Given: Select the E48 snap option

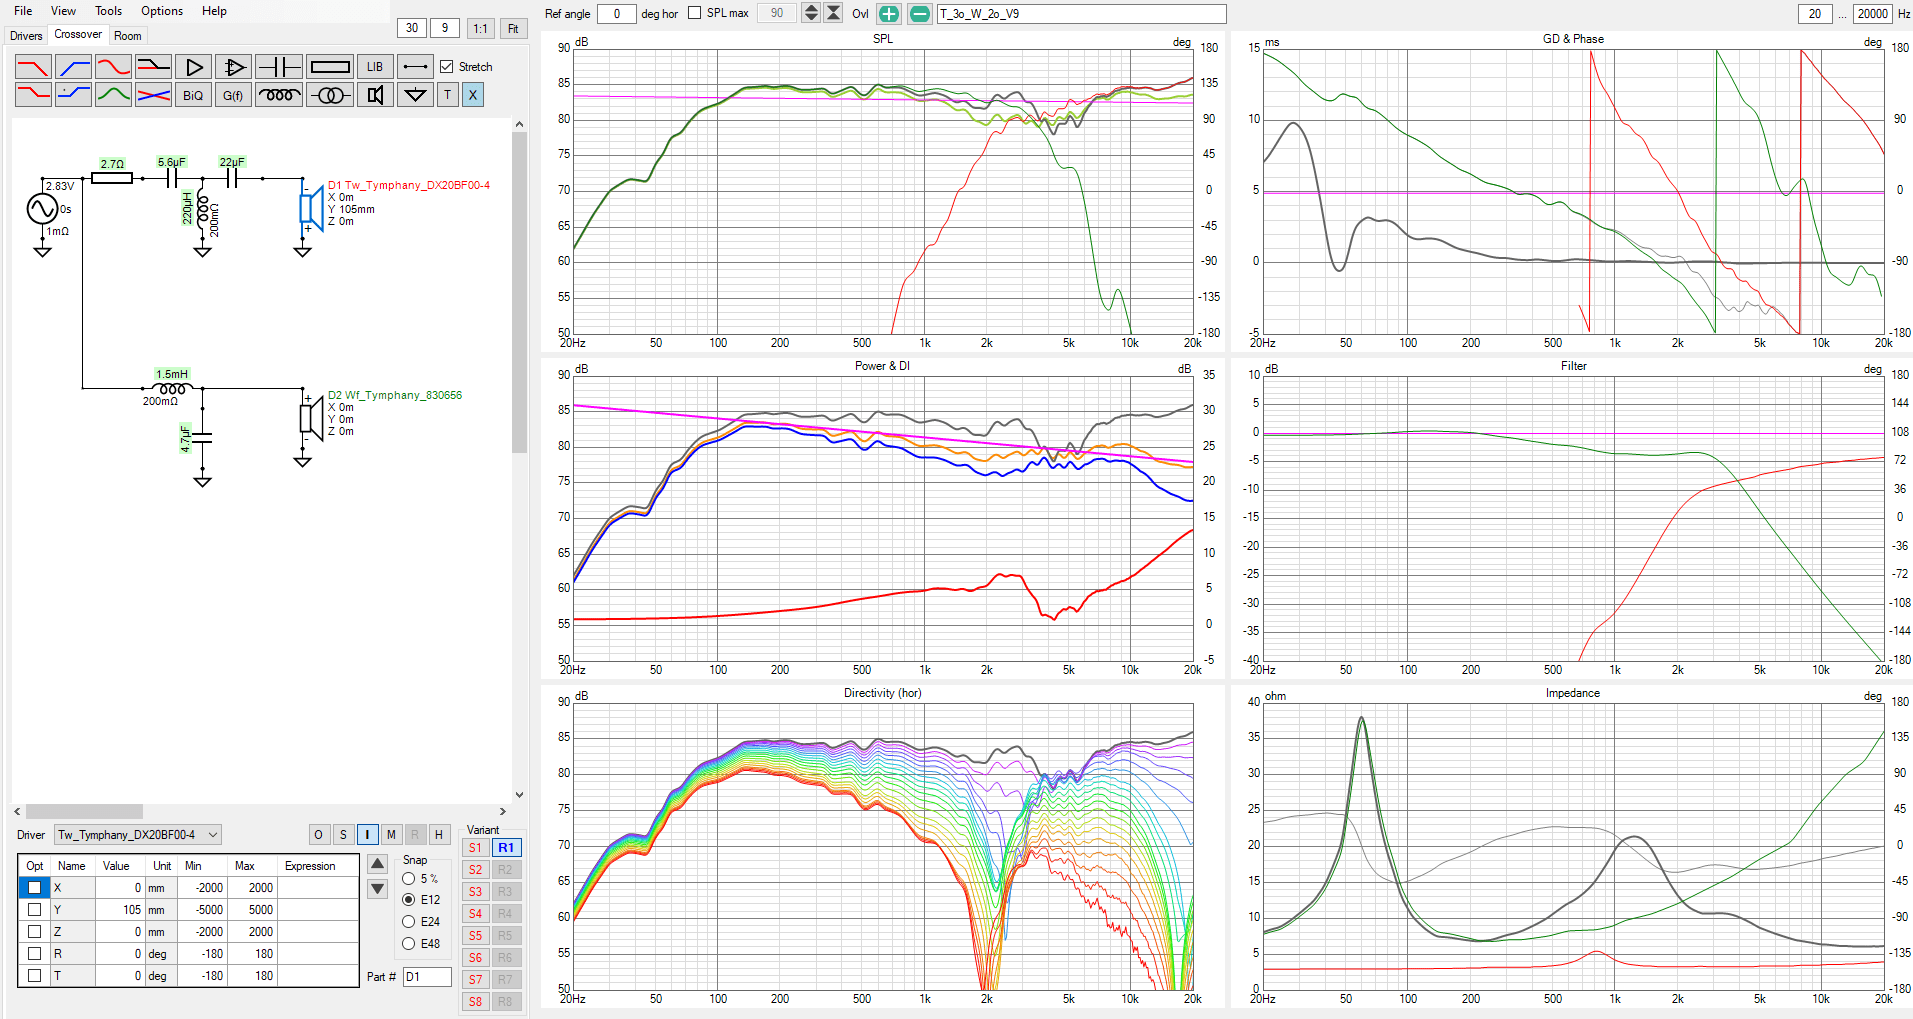Looking at the screenshot, I should pyautogui.click(x=409, y=944).
